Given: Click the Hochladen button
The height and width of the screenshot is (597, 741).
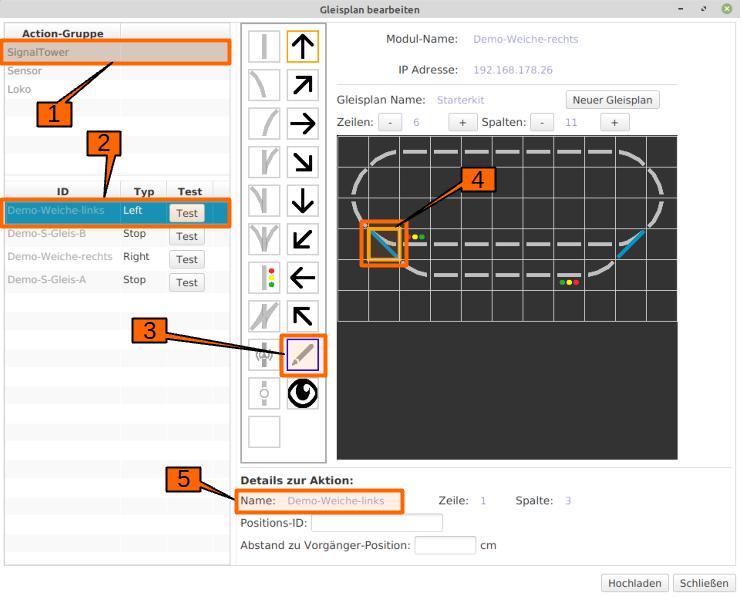Looking at the screenshot, I should click(x=634, y=583).
